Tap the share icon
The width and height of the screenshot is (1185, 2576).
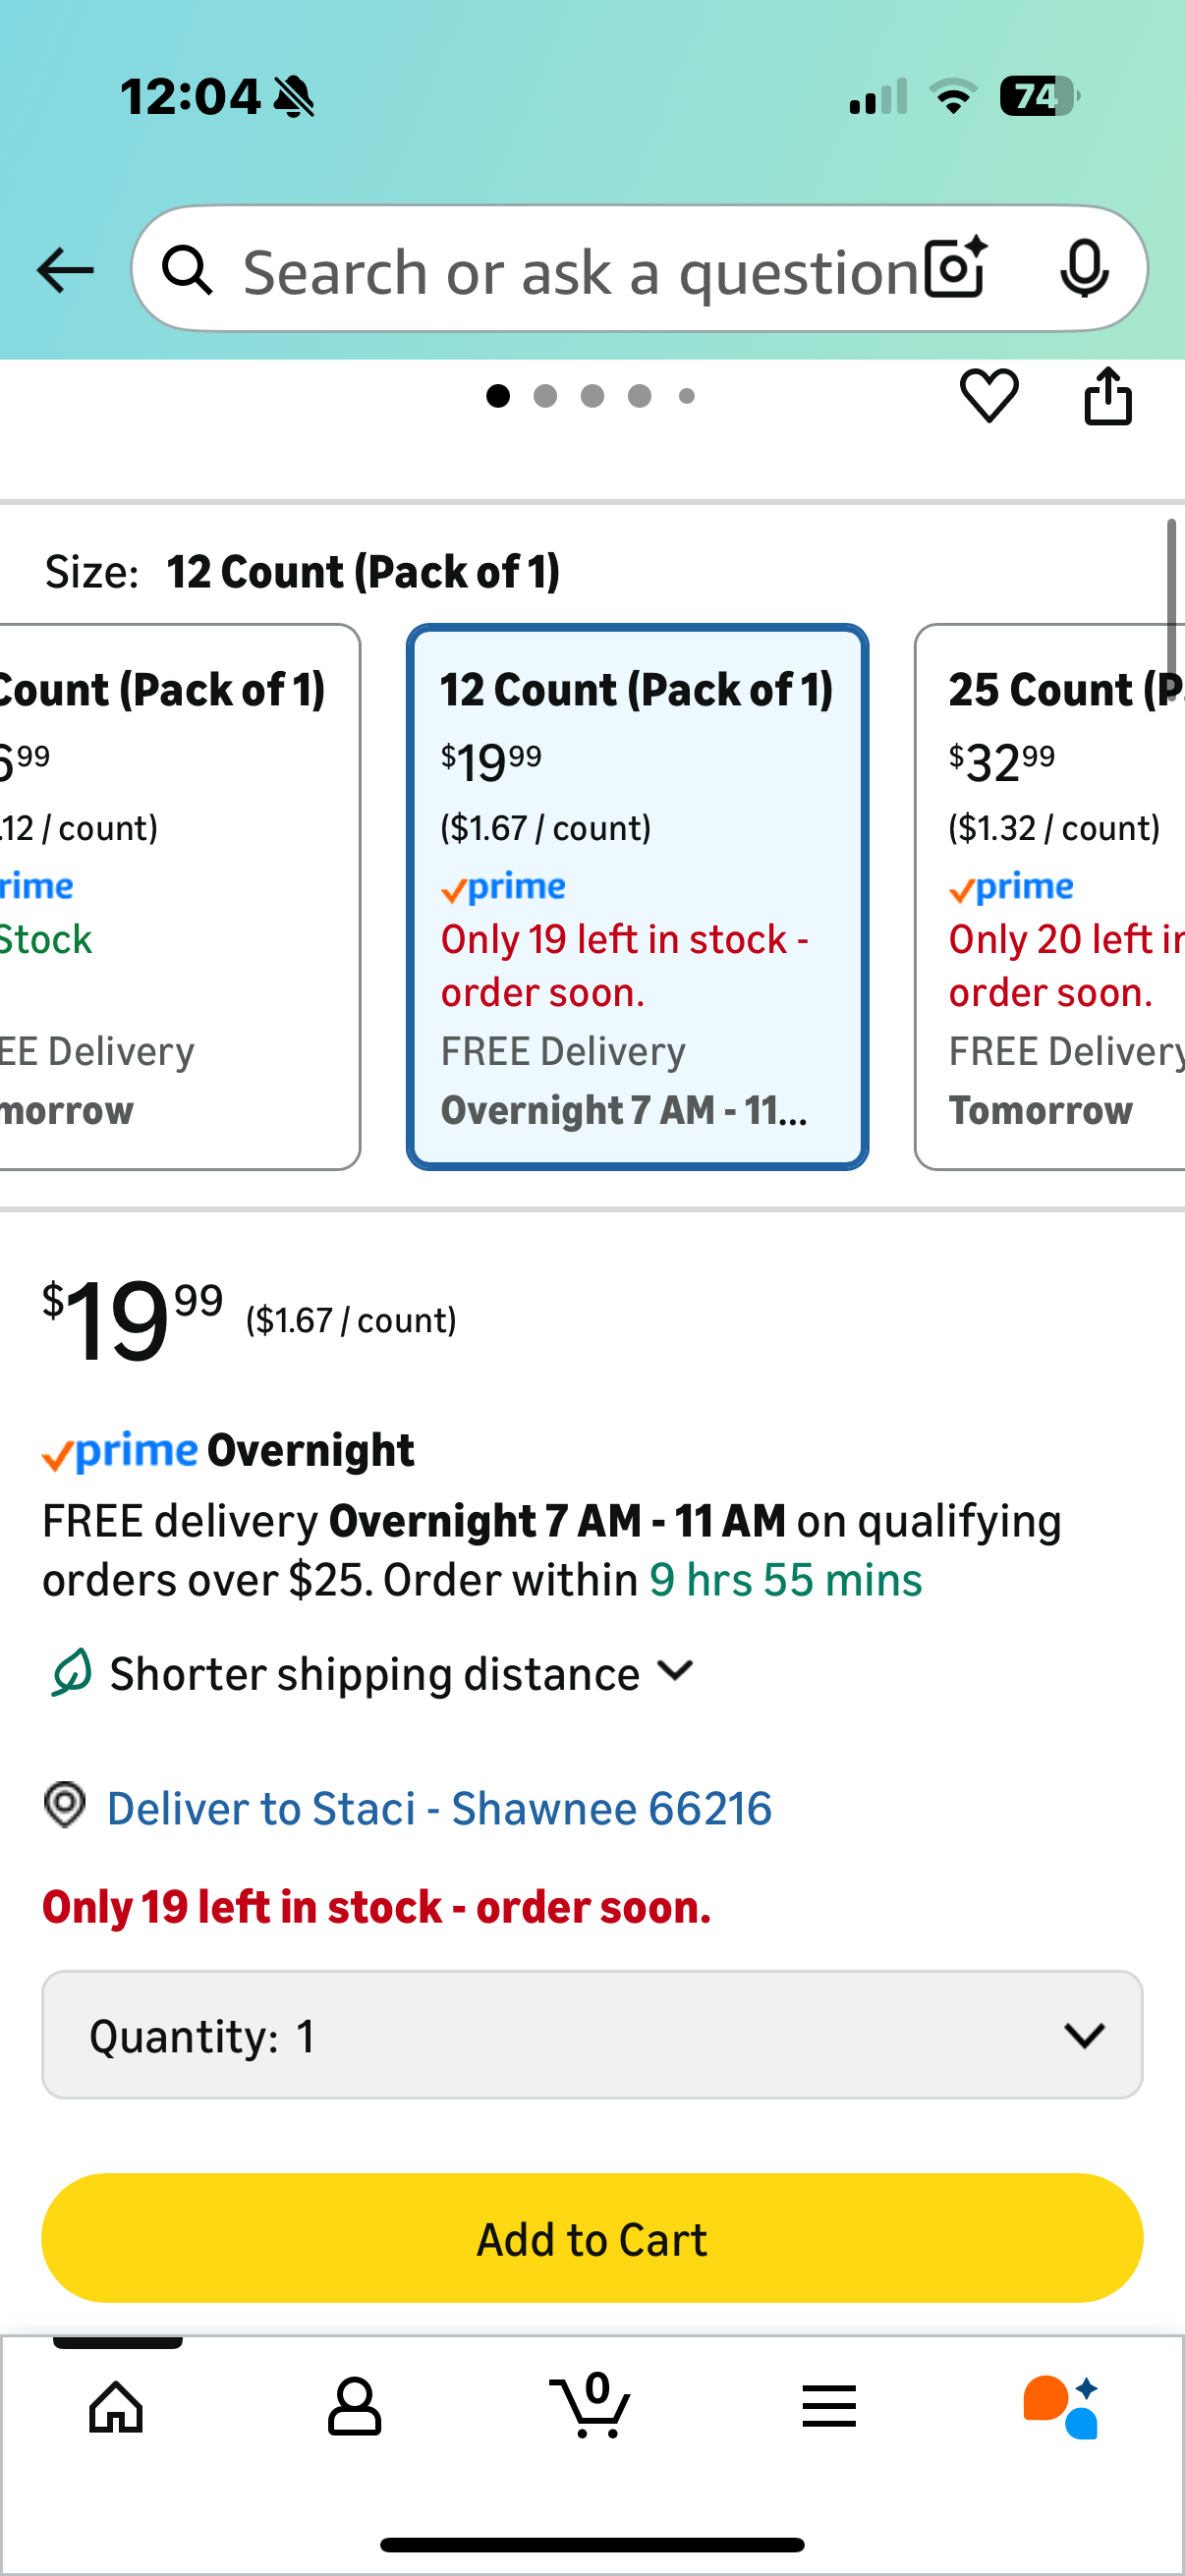coord(1108,396)
